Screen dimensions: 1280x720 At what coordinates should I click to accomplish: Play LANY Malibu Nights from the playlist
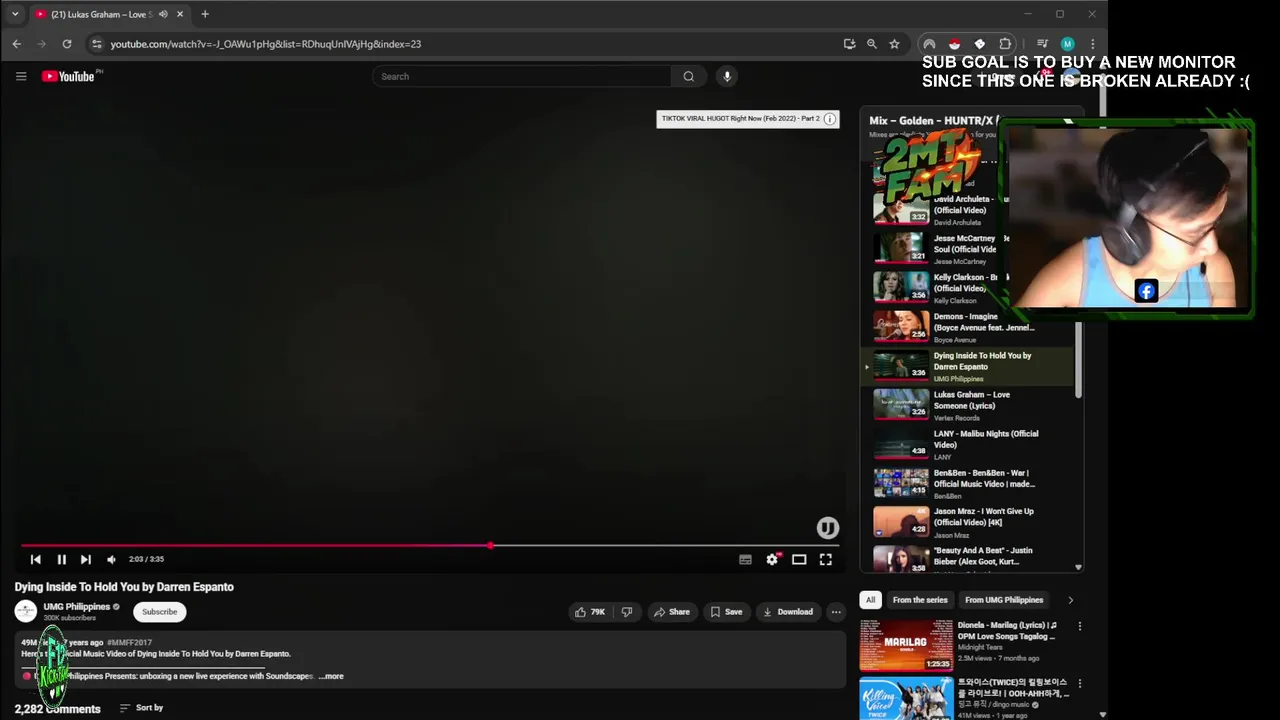[x=967, y=444]
